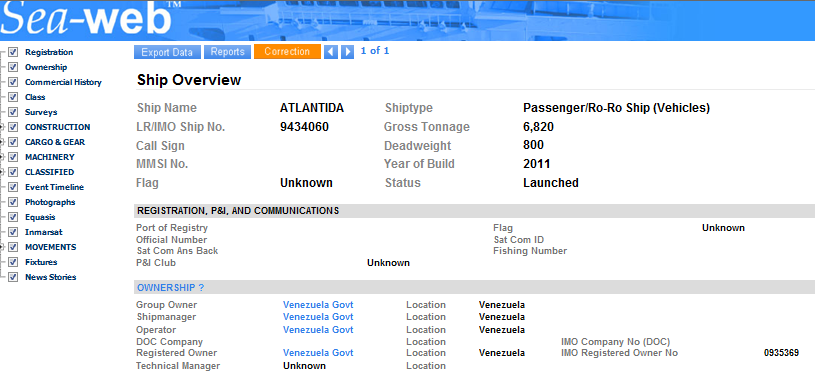Go to next record arrow
The width and height of the screenshot is (815, 377).
[x=348, y=52]
